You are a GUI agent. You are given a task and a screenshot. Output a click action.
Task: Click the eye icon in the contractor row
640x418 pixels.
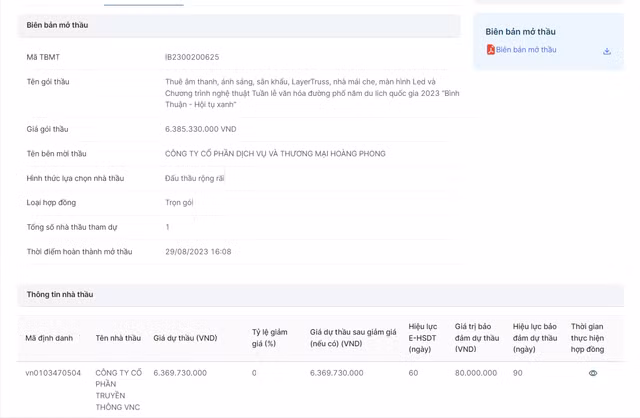click(x=593, y=373)
